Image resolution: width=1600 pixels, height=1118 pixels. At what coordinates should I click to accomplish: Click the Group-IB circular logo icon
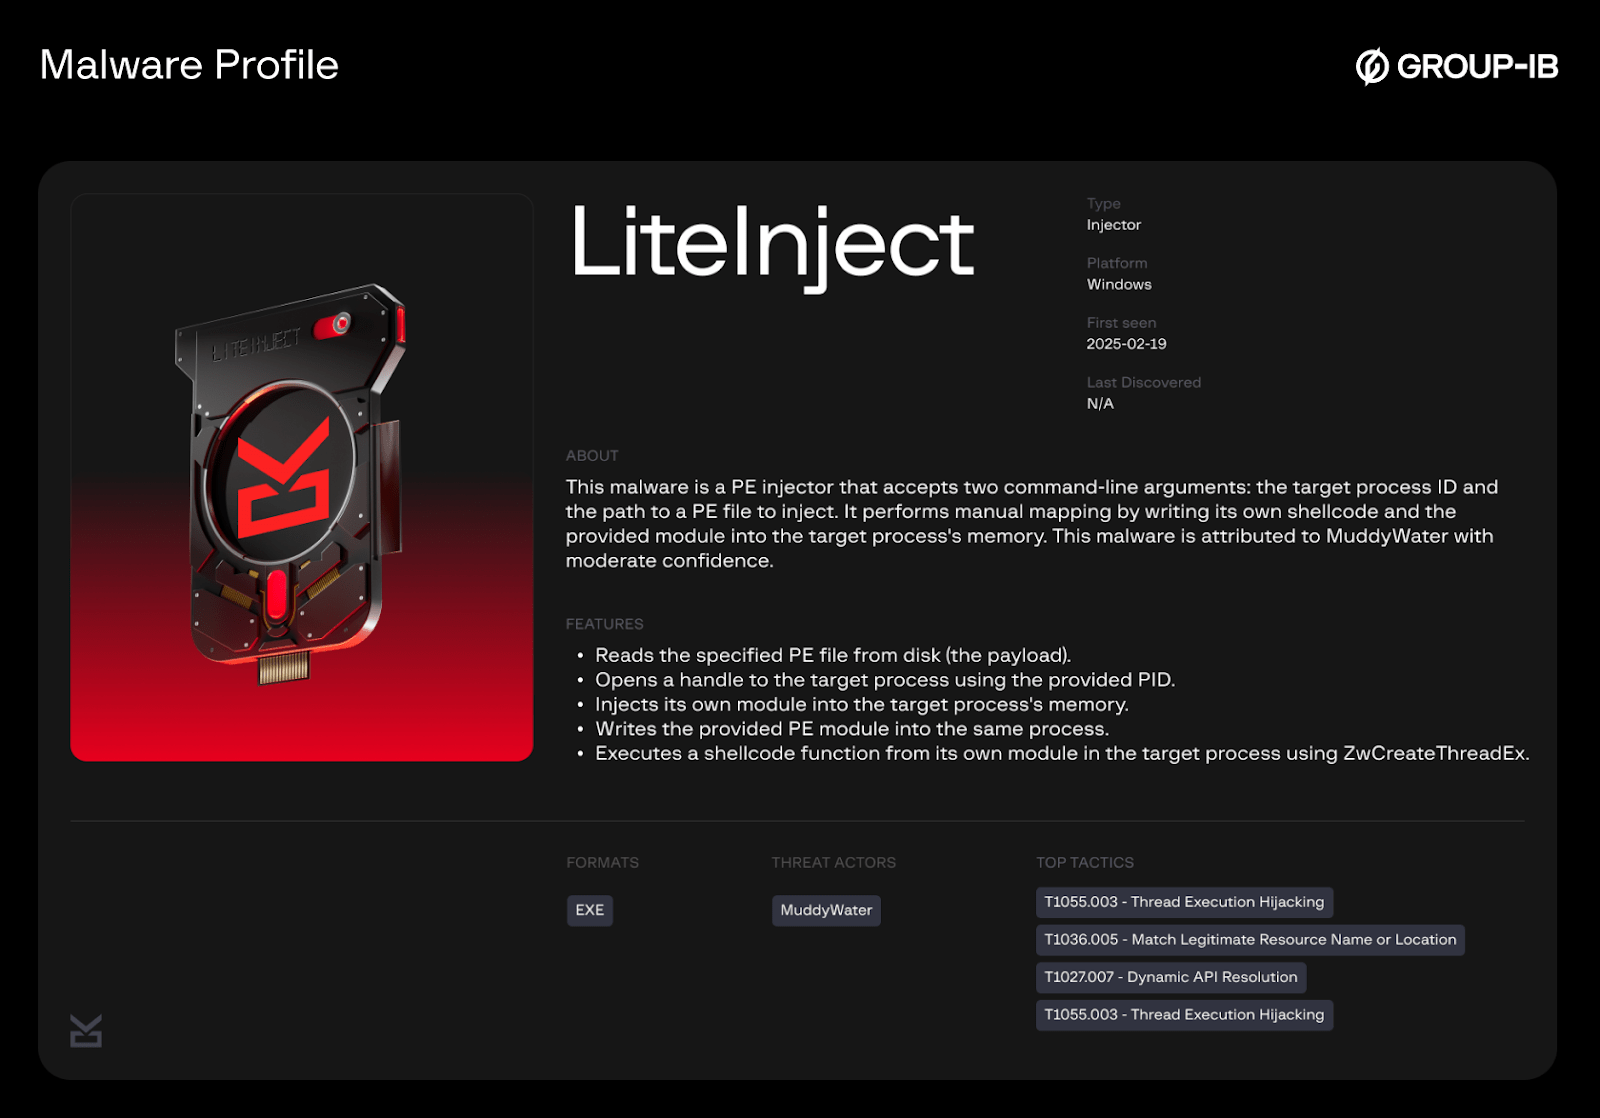coord(1372,67)
